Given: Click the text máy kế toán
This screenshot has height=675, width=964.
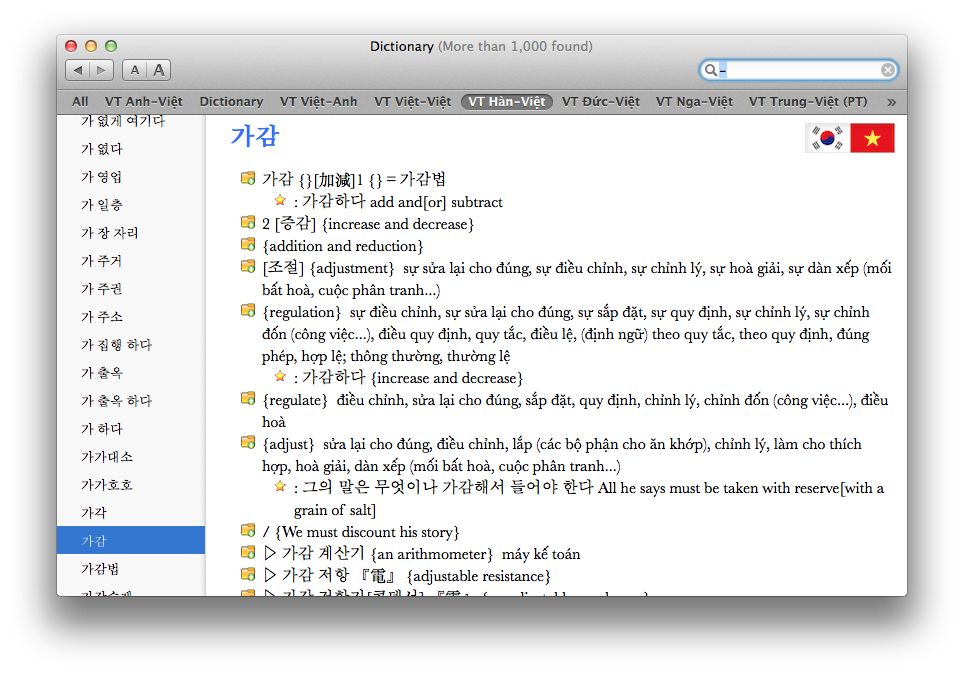Looking at the screenshot, I should click(x=541, y=554).
